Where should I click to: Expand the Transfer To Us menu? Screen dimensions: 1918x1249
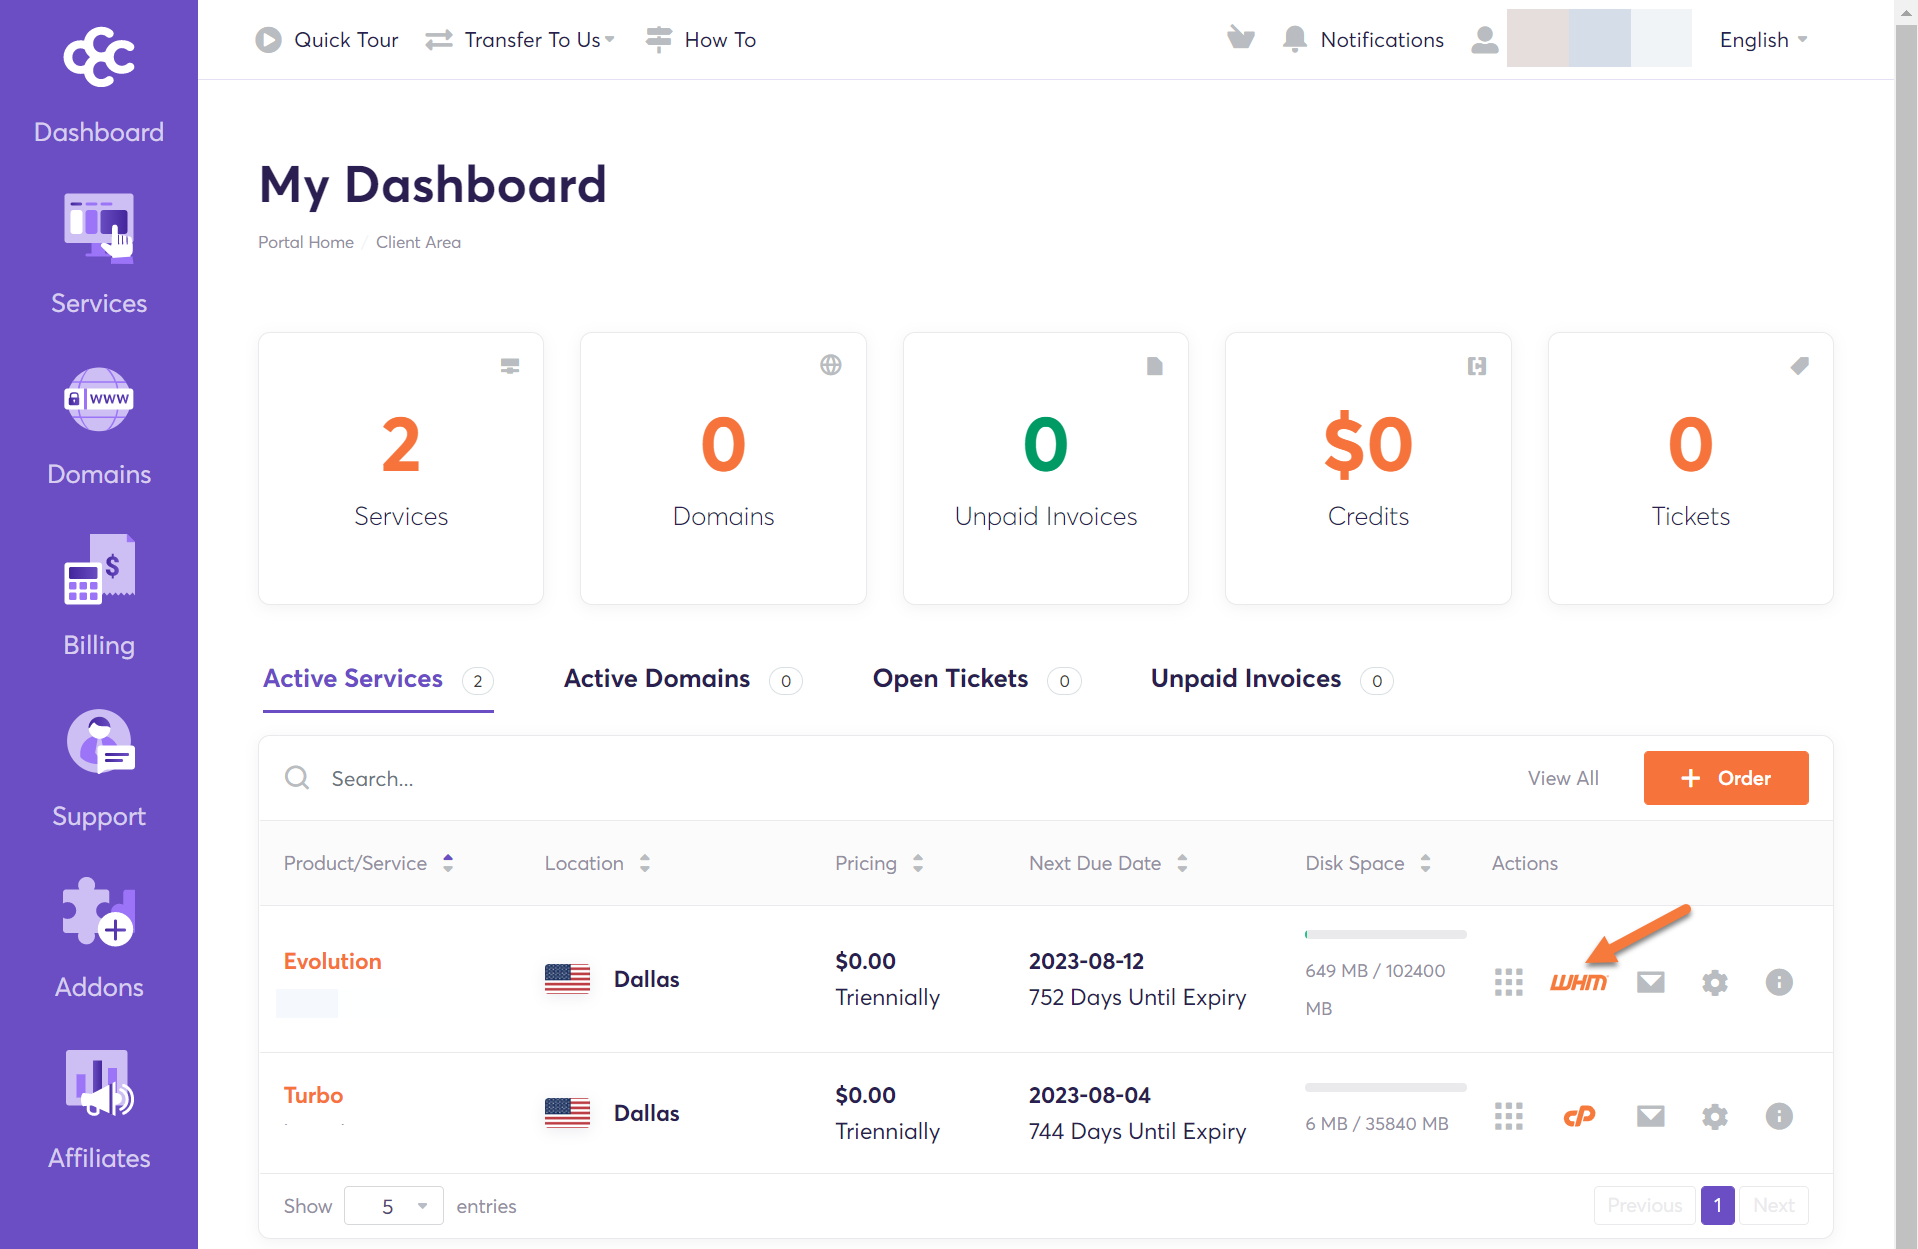click(x=520, y=40)
